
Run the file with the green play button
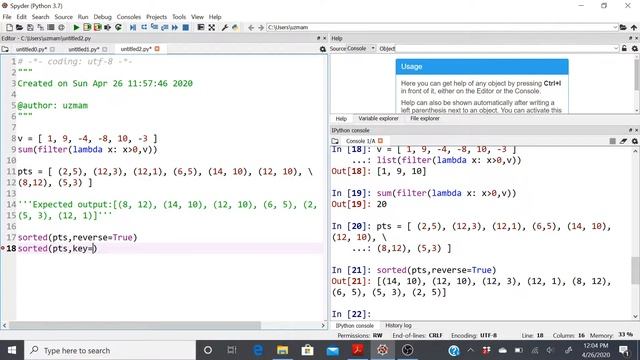76,27
